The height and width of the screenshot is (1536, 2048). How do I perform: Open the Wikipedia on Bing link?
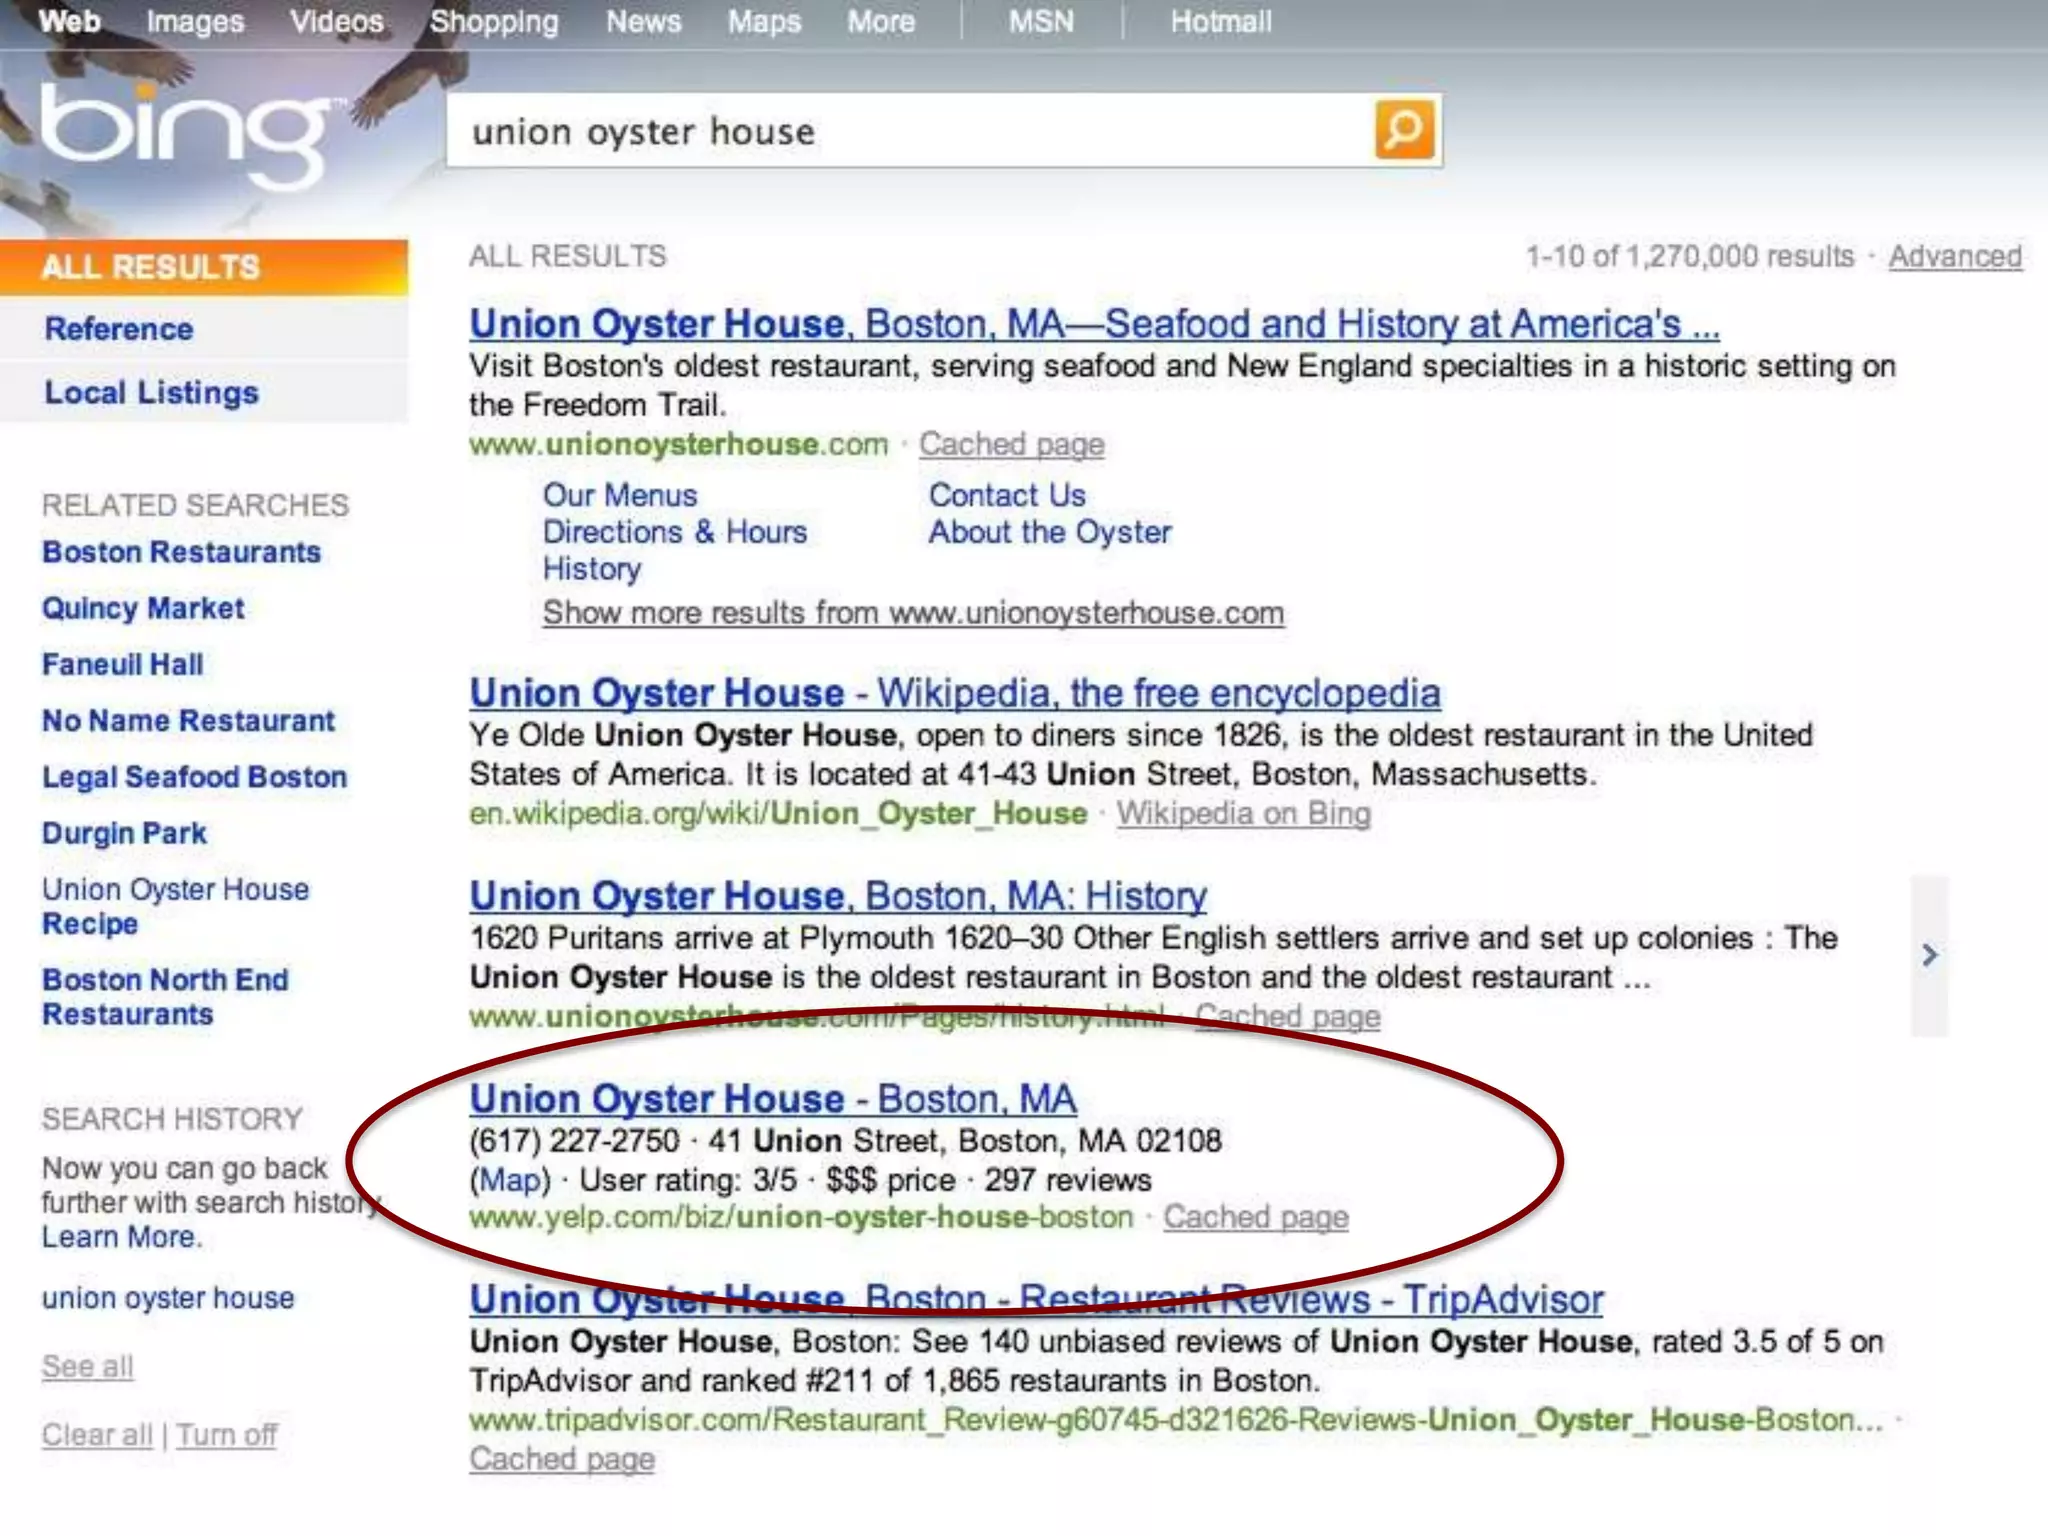tap(1243, 814)
